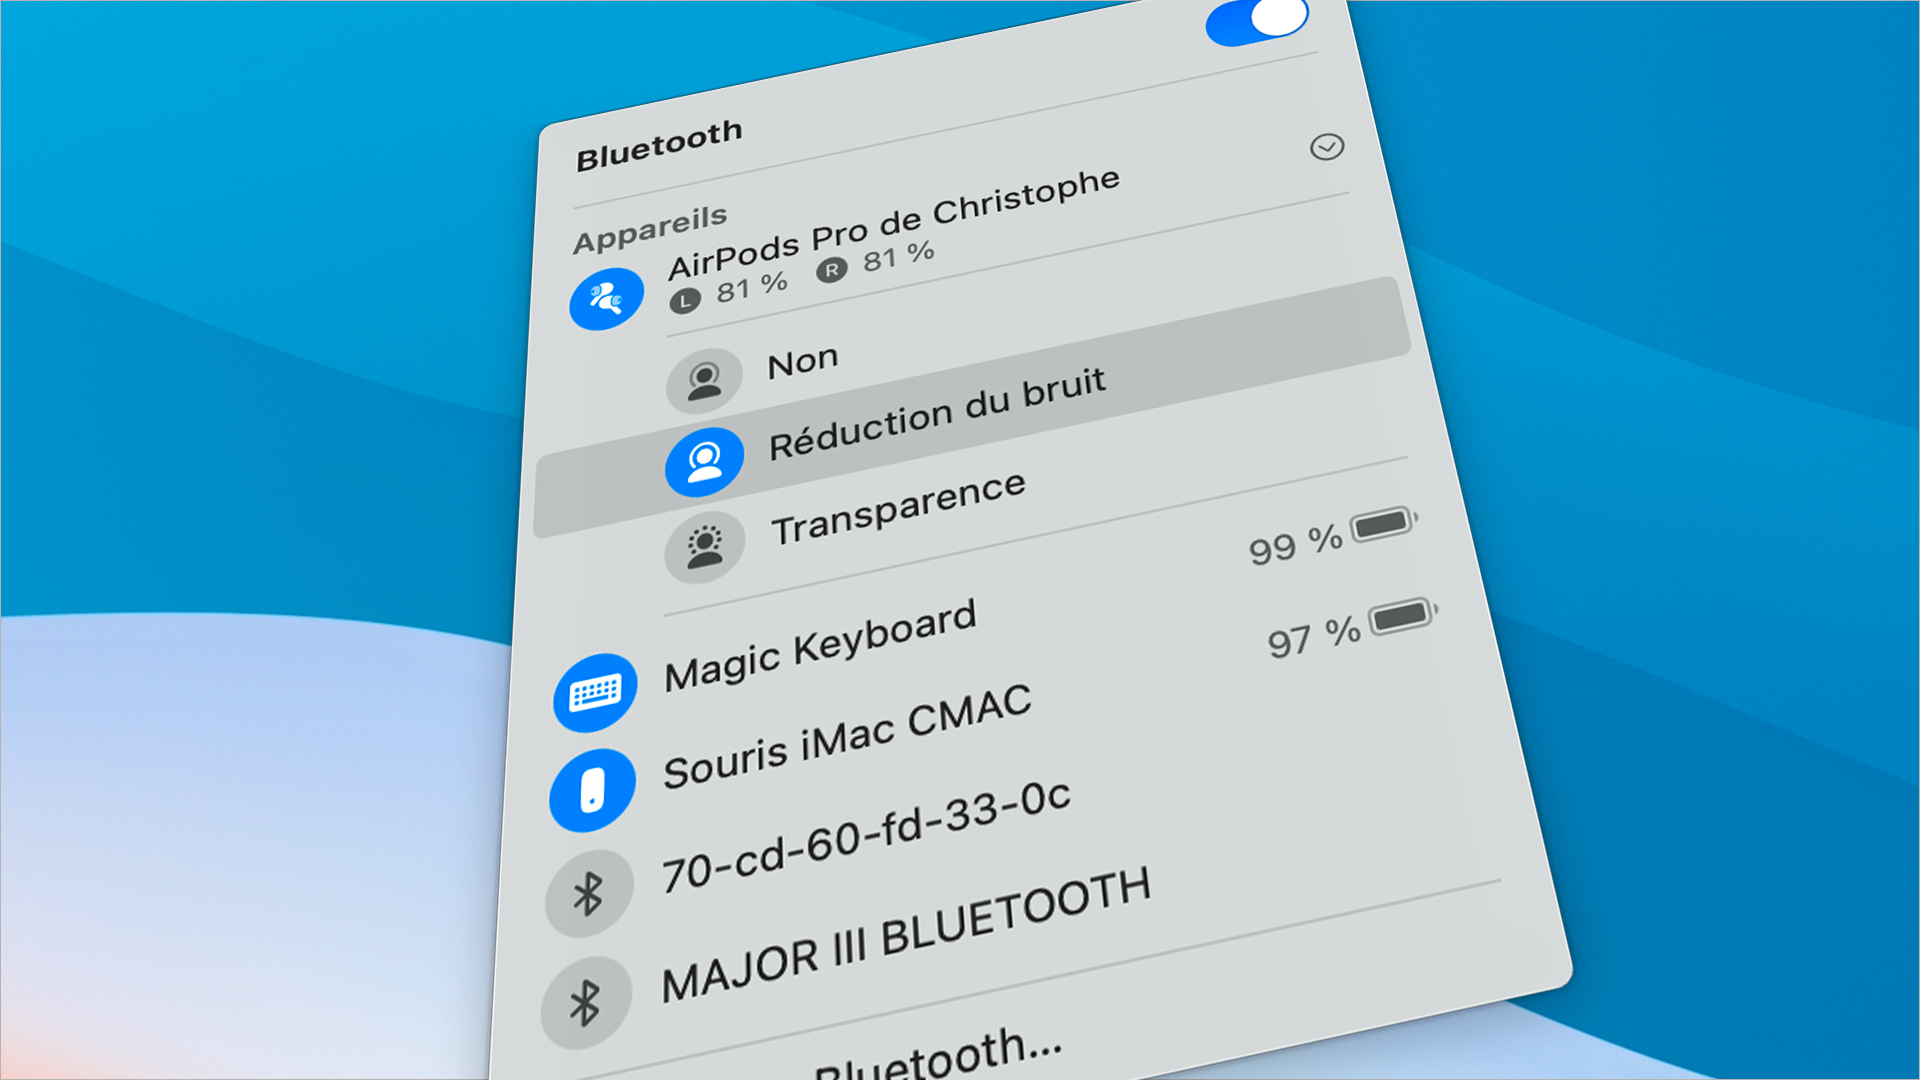Click the left AirPod 81 % battery
Image resolution: width=1920 pixels, height=1080 pixels.
pos(729,292)
